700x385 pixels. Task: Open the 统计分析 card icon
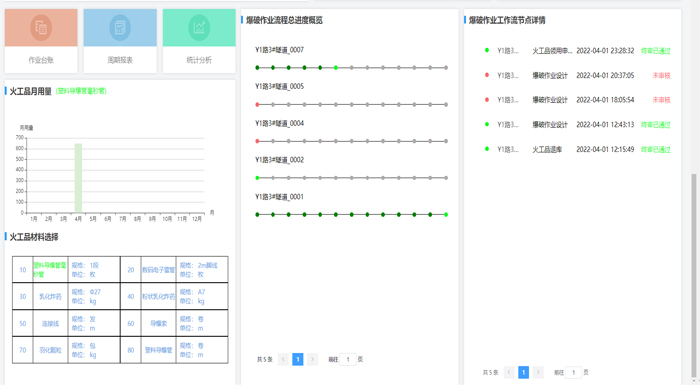199,28
